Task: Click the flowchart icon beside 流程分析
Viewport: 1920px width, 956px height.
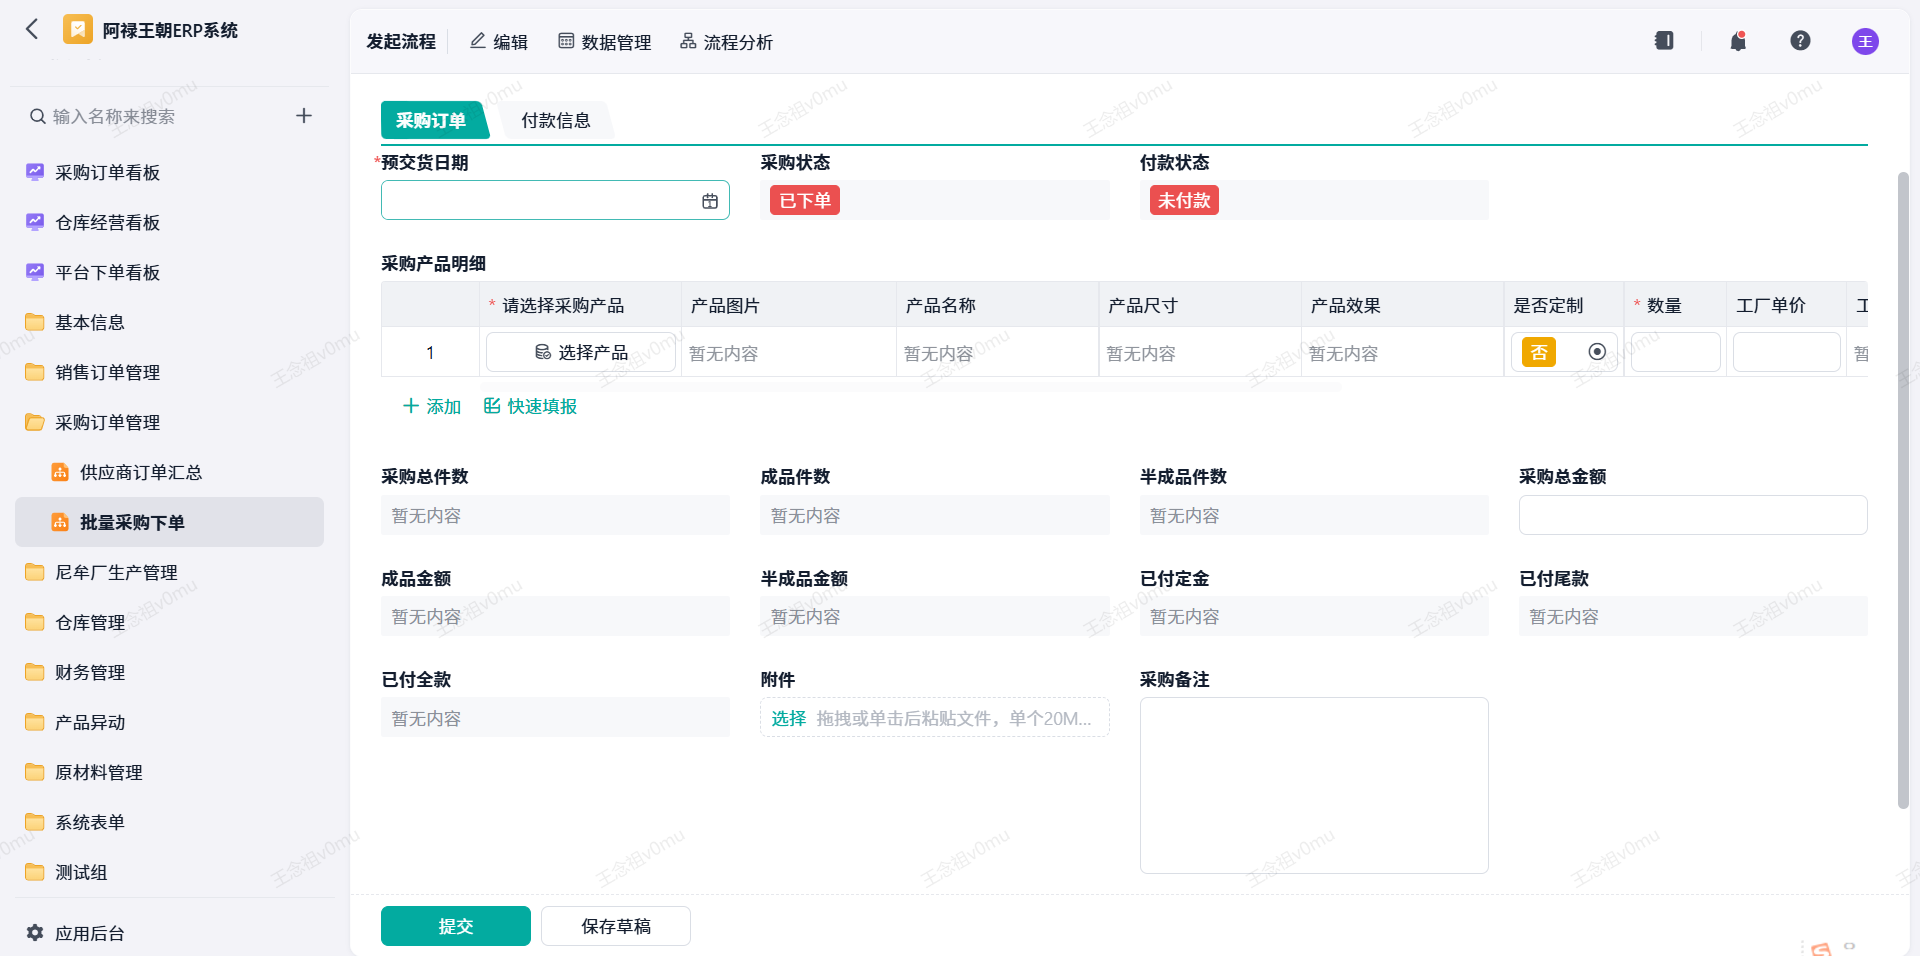Action: click(688, 41)
